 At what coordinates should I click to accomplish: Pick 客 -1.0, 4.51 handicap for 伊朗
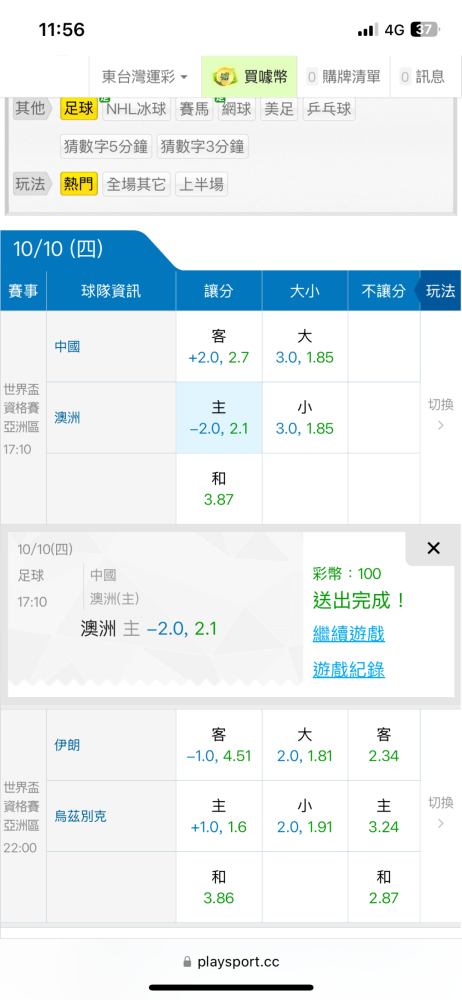(219, 745)
